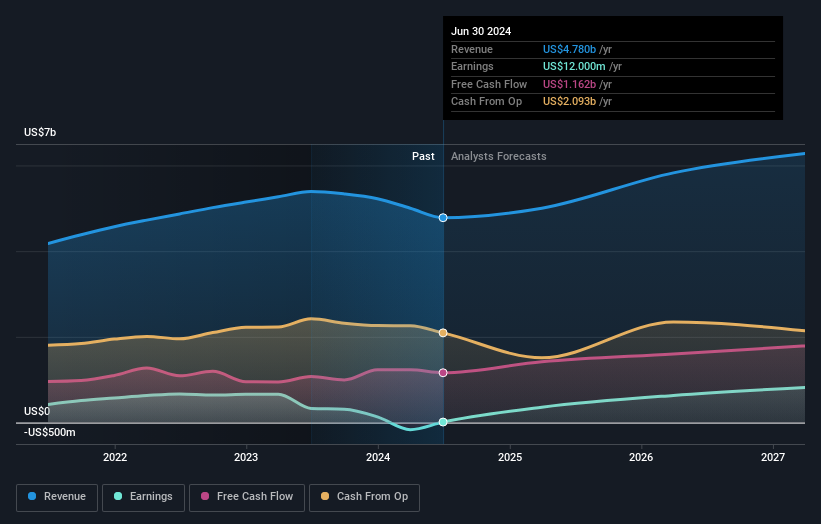The width and height of the screenshot is (821, 524).
Task: Click the Cash From Op label in tooltip
Action: point(486,102)
